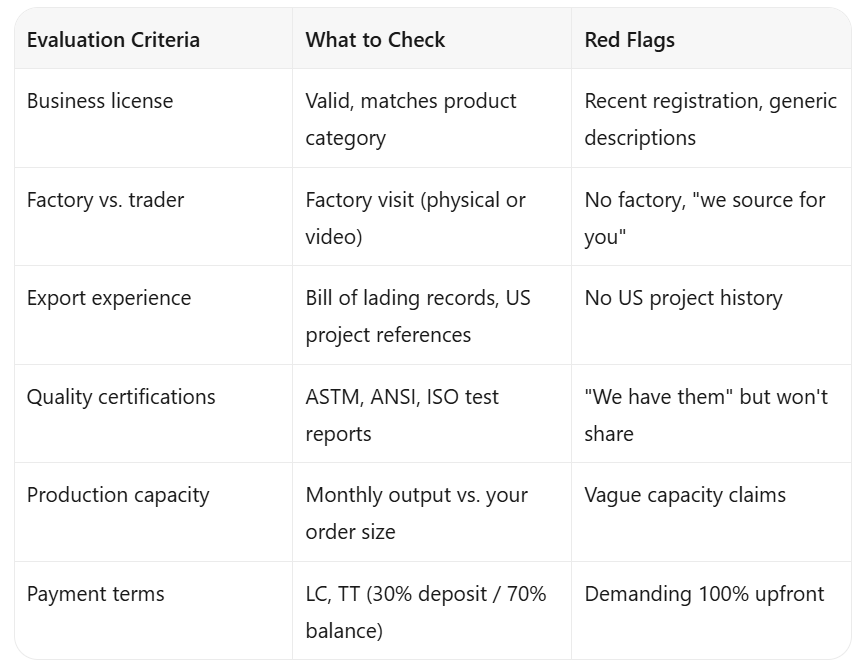Click the 'No factory, we source for you' cell
This screenshot has width=861, height=672.
(x=711, y=217)
